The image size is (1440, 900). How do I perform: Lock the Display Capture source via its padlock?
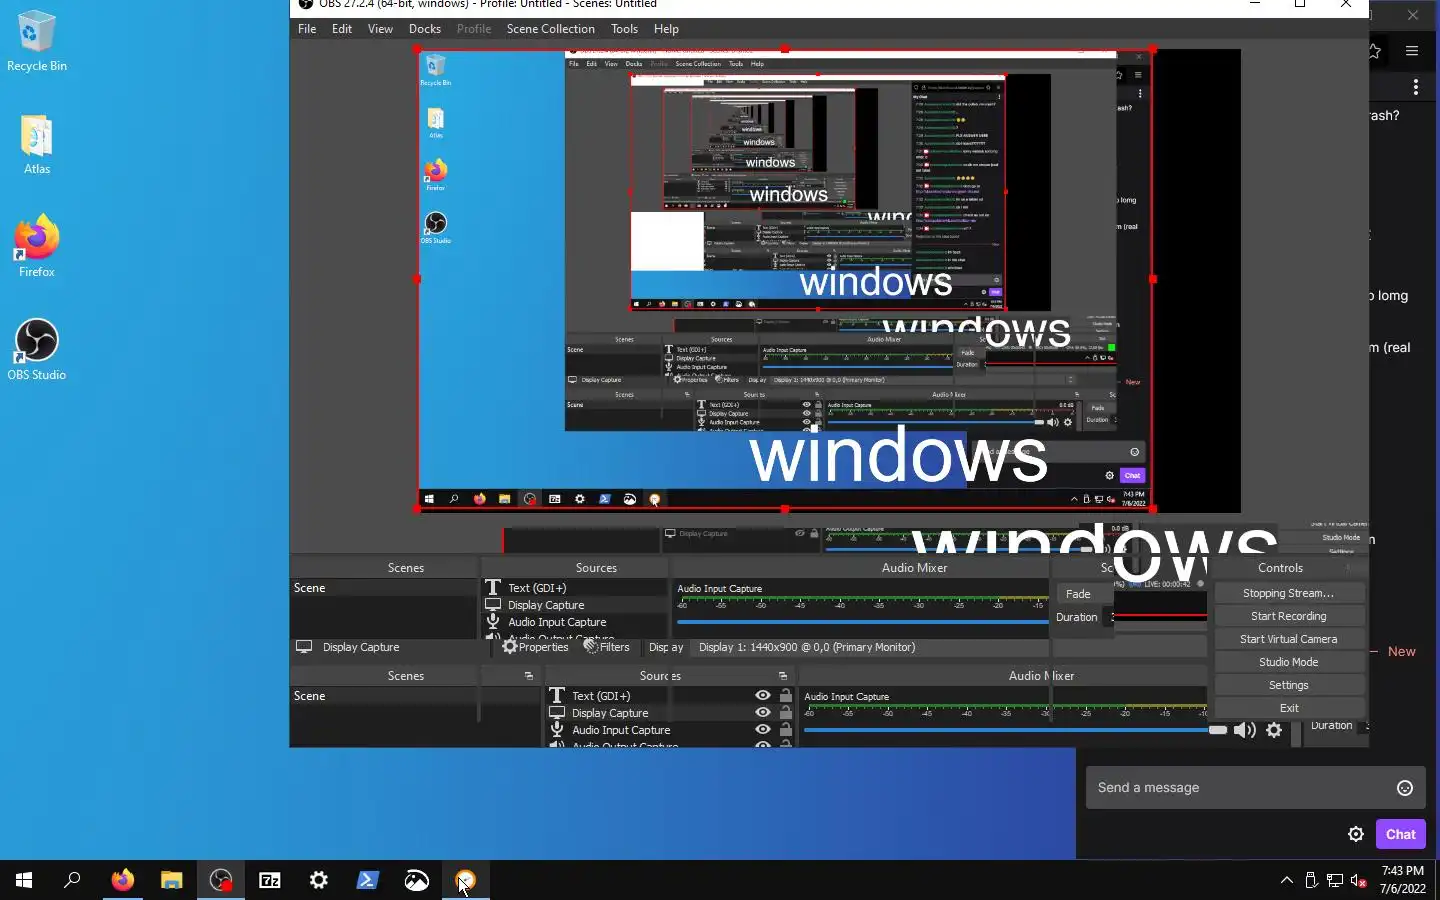click(x=786, y=713)
